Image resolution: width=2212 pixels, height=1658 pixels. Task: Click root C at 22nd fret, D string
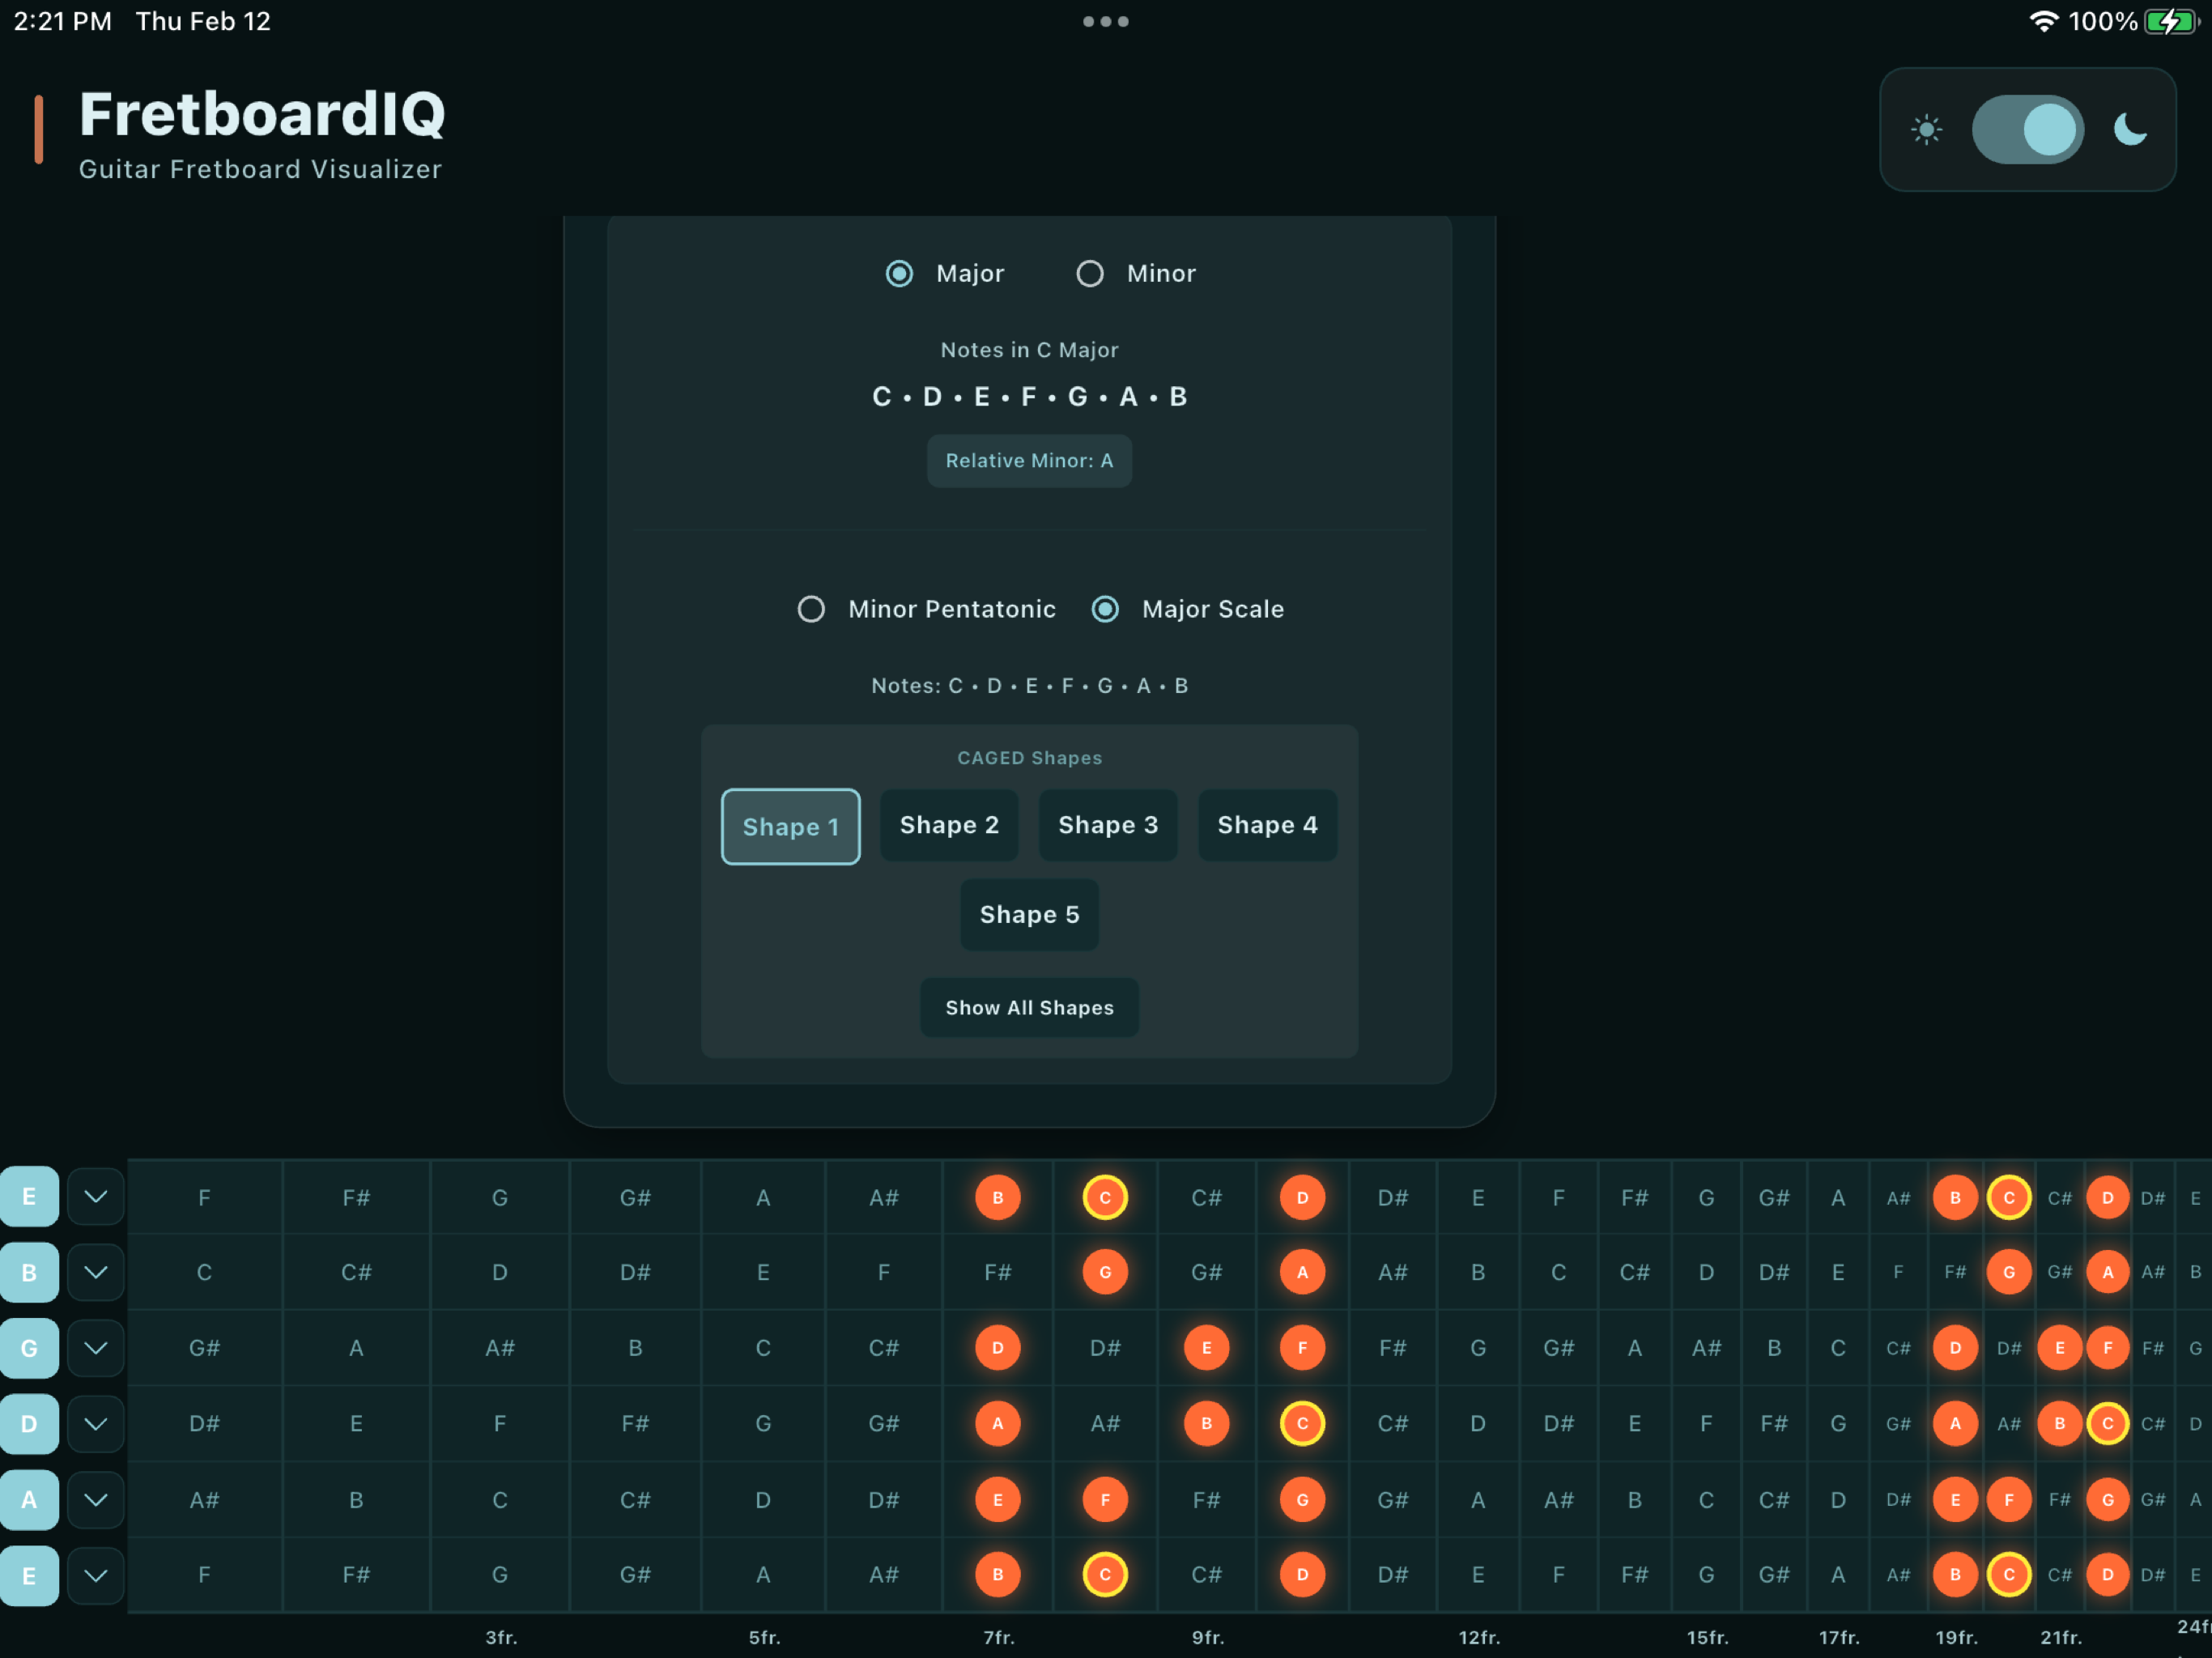point(2107,1424)
